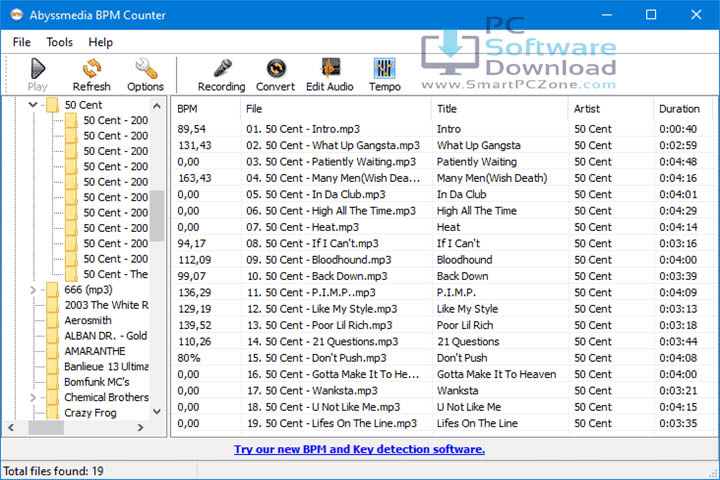
Task: Click 'Total files found: 19' status text
Action: click(x=53, y=471)
